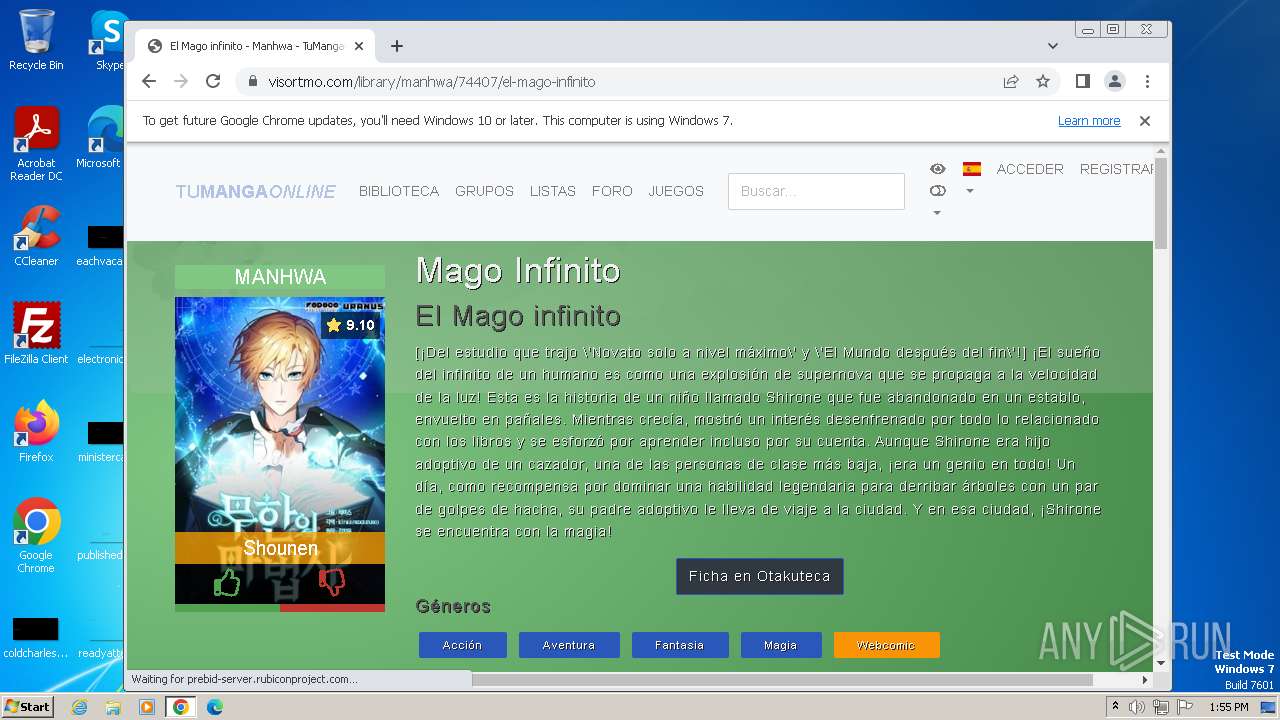Click the Mago Infinito title heading
Viewport: 1280px width, 720px height.
coord(518,271)
